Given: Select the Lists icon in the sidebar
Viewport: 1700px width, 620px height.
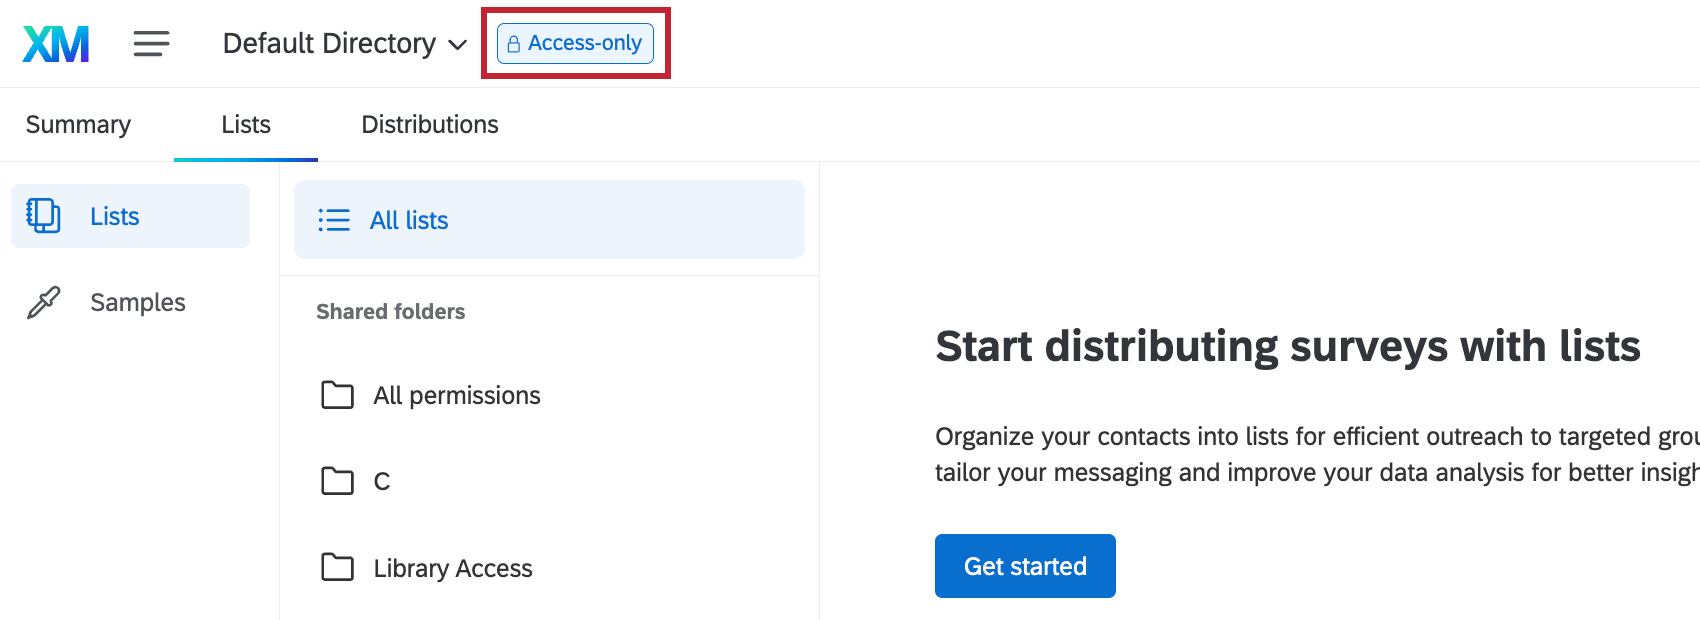Looking at the screenshot, I should point(41,215).
